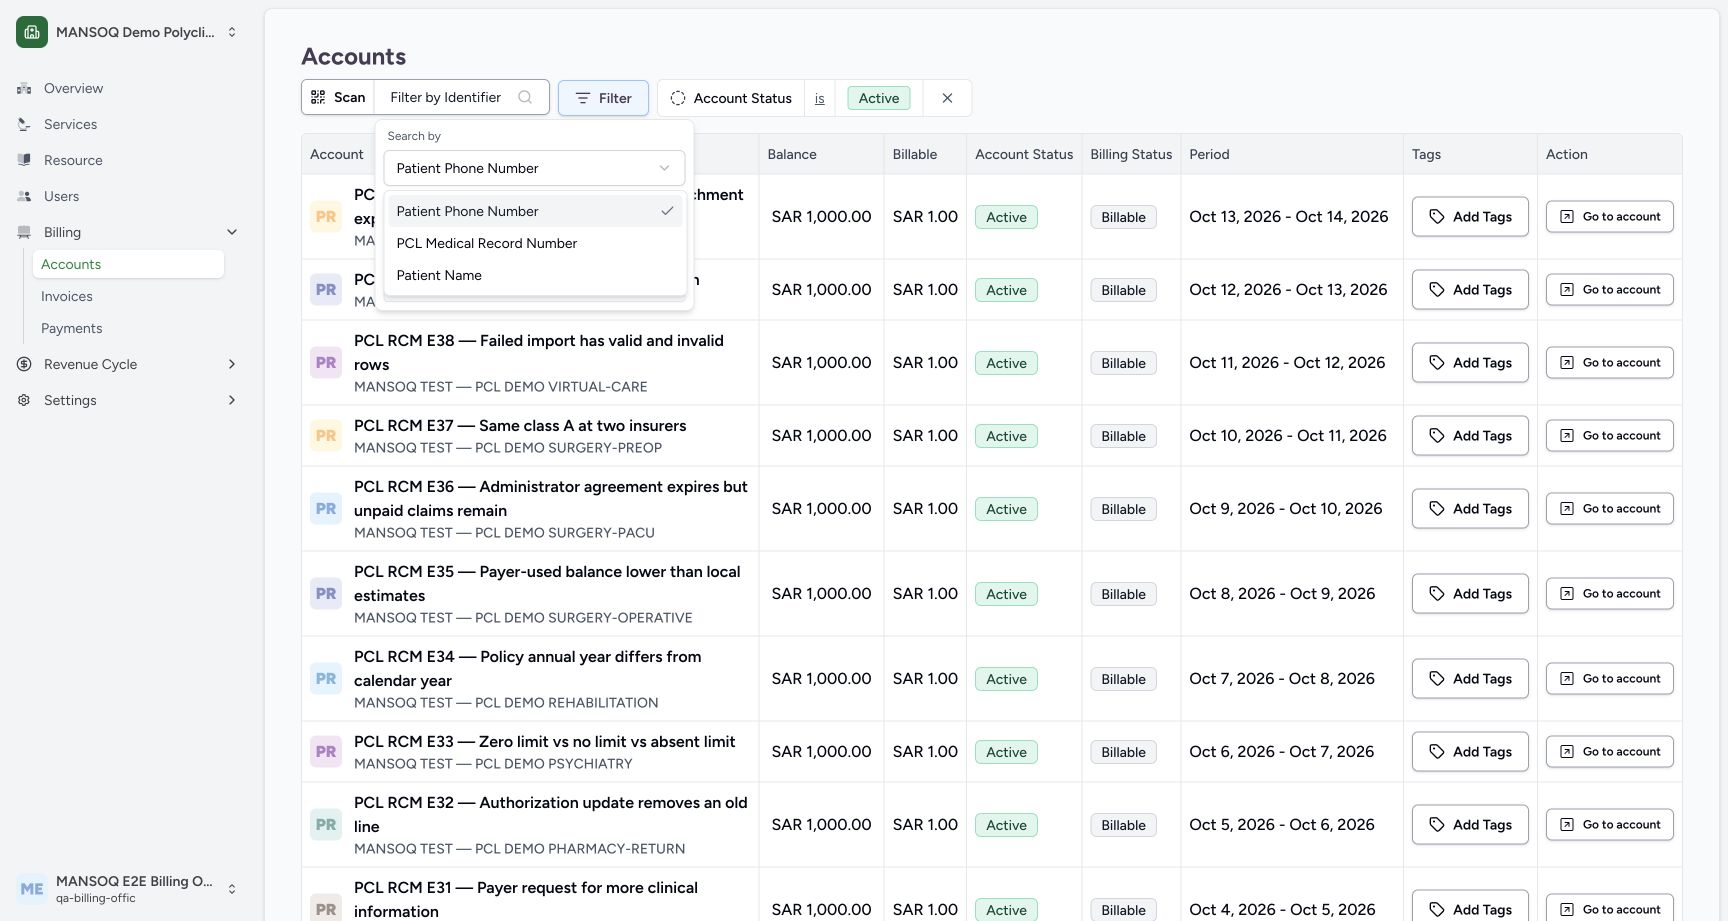Click the PR avatar of PCL RCM E32

(x=326, y=824)
